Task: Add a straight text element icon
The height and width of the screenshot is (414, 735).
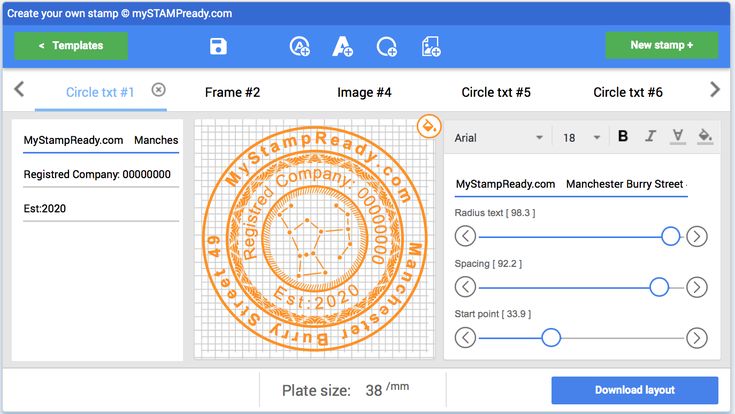Action: coord(342,46)
